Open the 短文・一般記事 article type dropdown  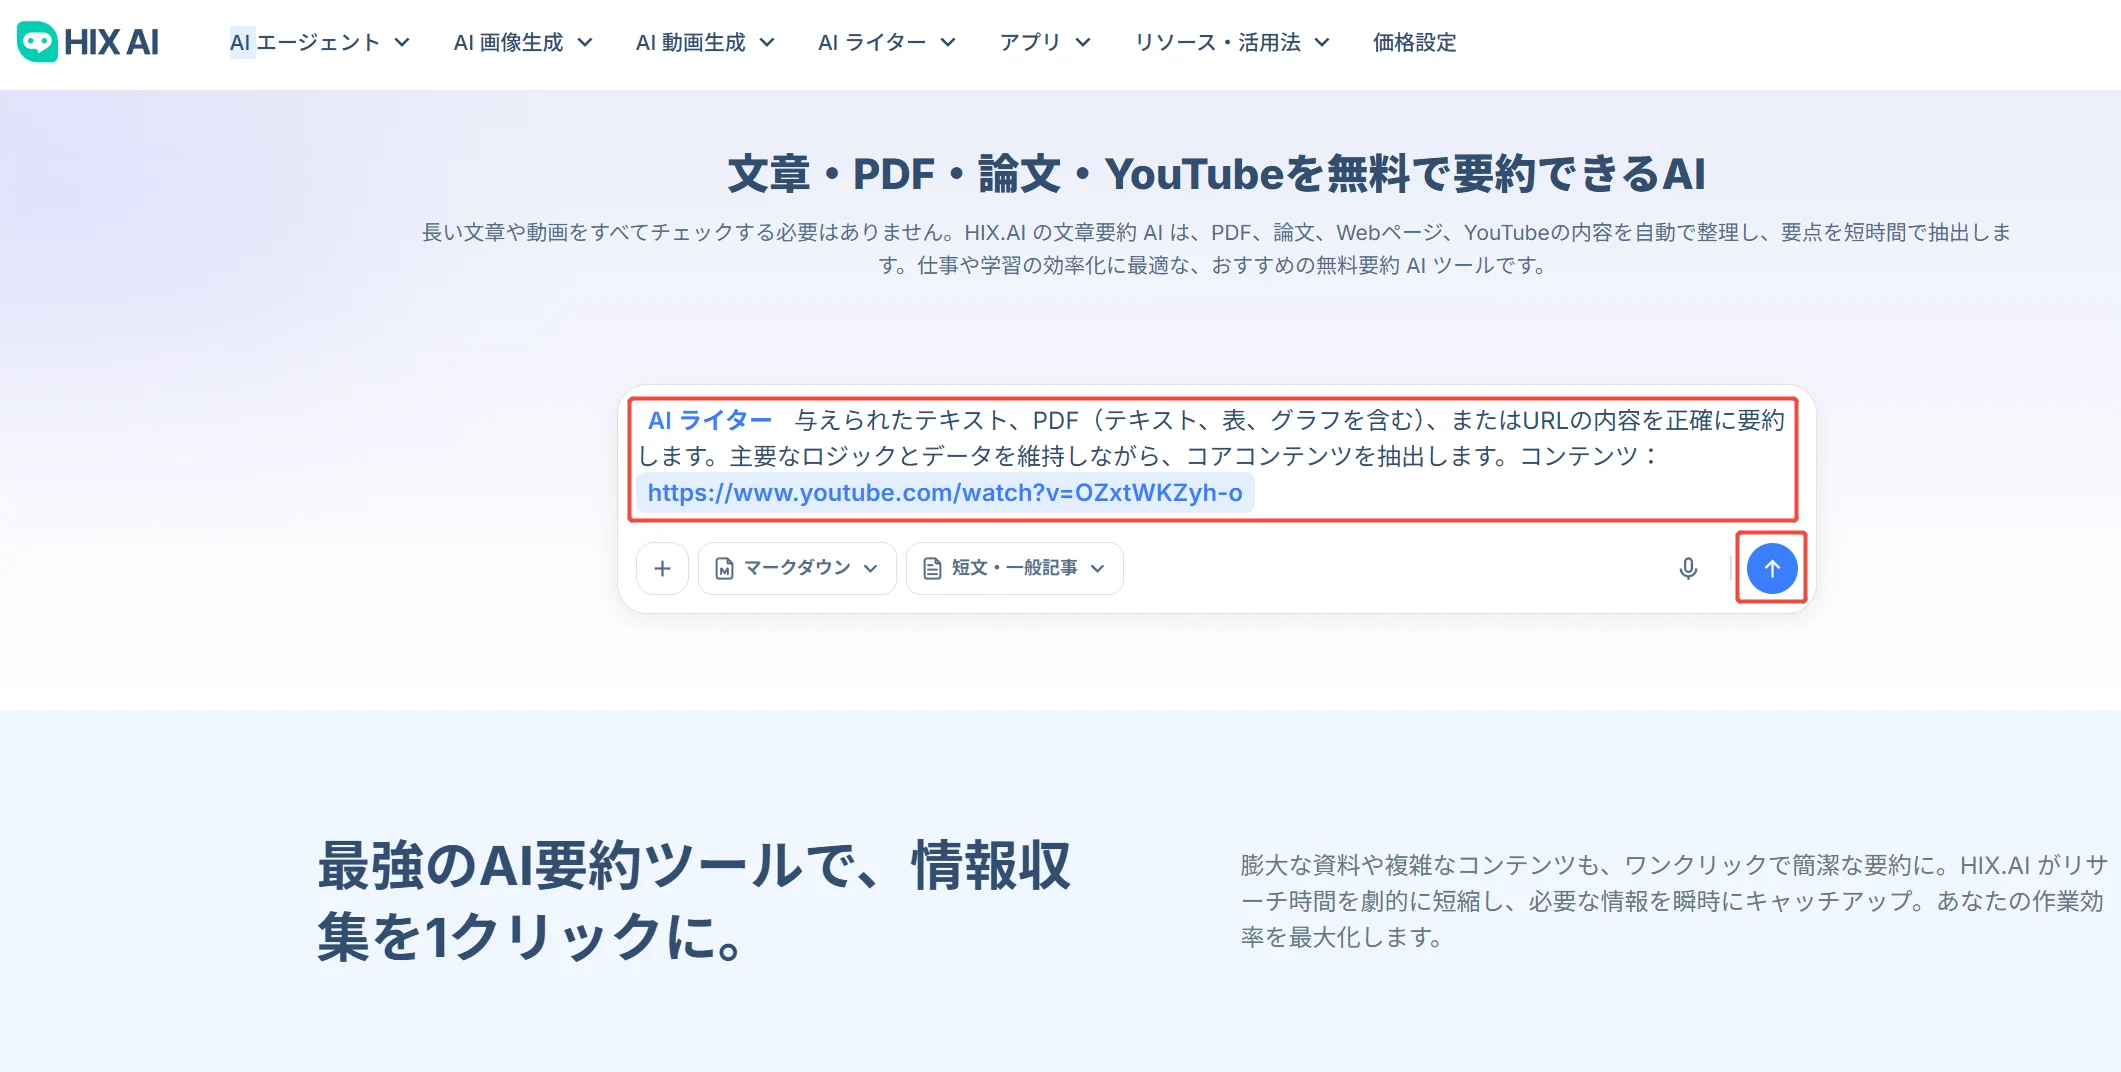point(1014,568)
